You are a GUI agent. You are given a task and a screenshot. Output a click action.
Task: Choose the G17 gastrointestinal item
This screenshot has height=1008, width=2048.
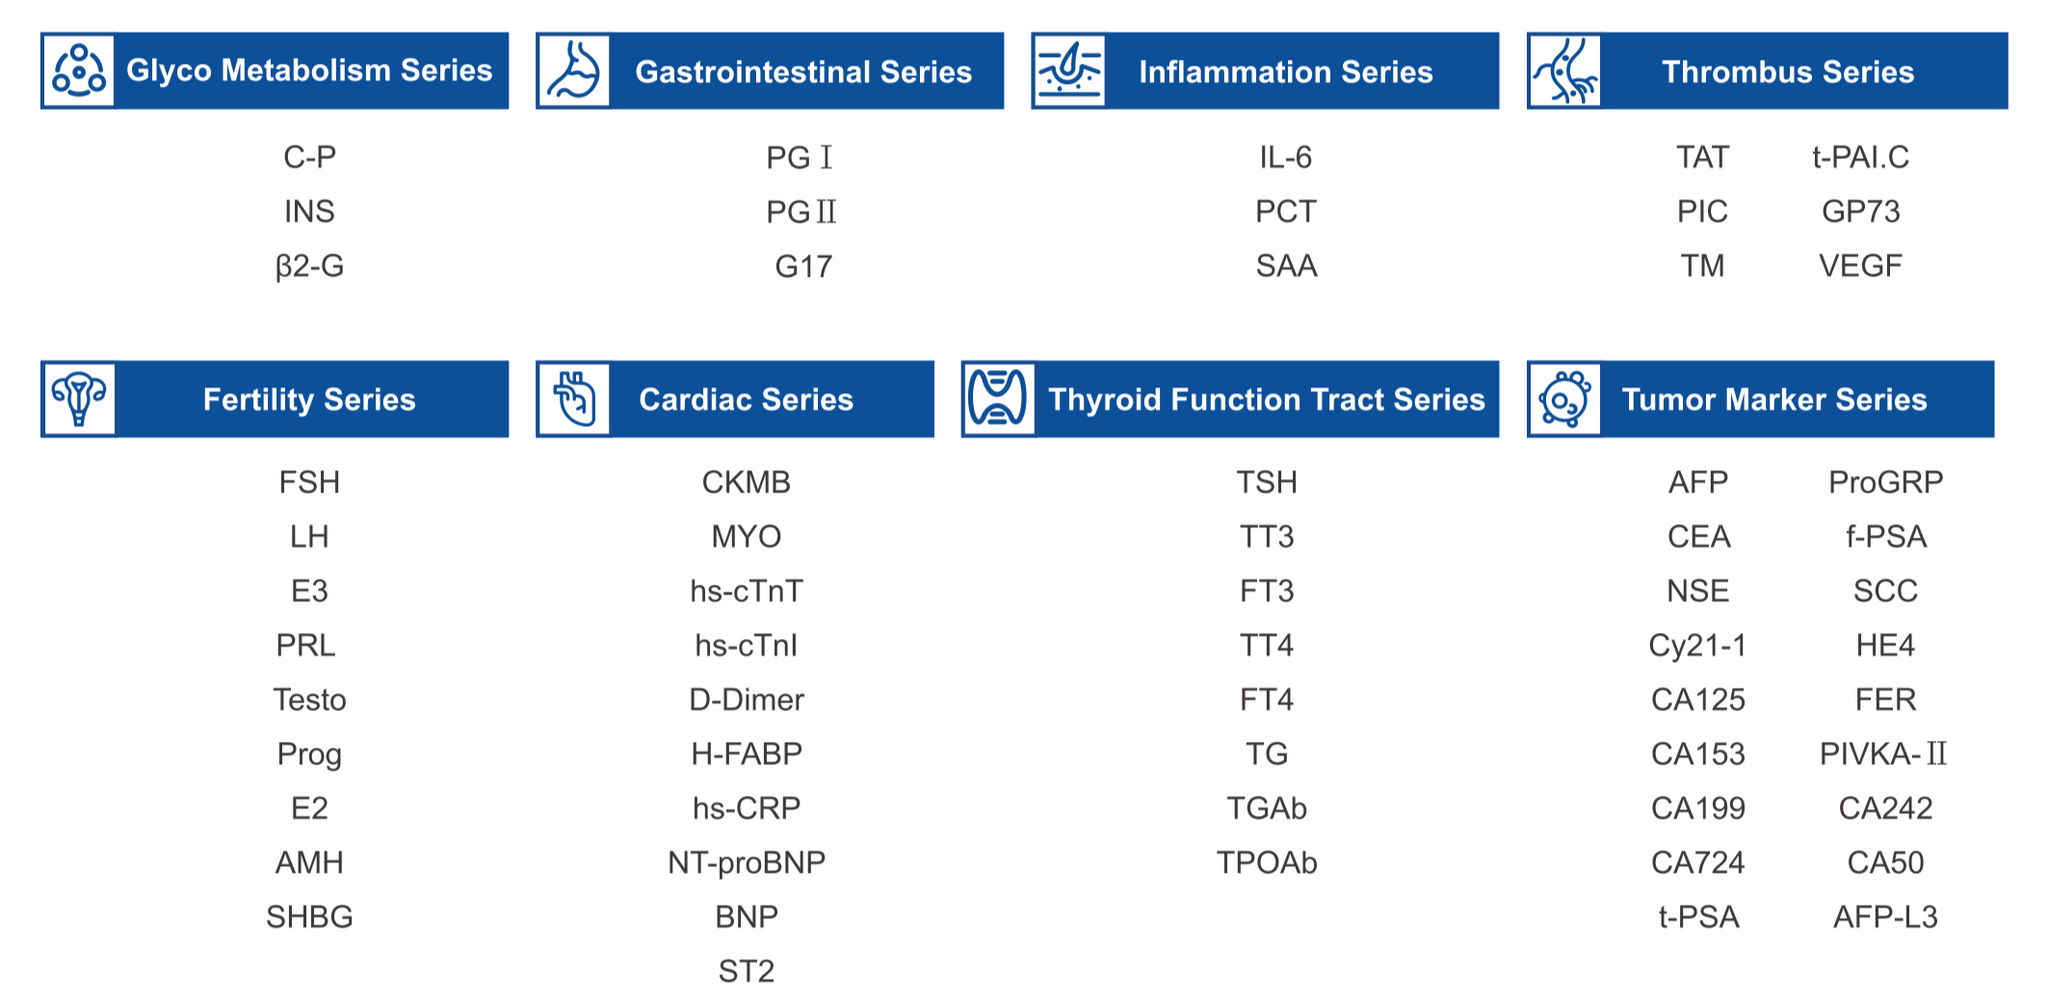[804, 266]
